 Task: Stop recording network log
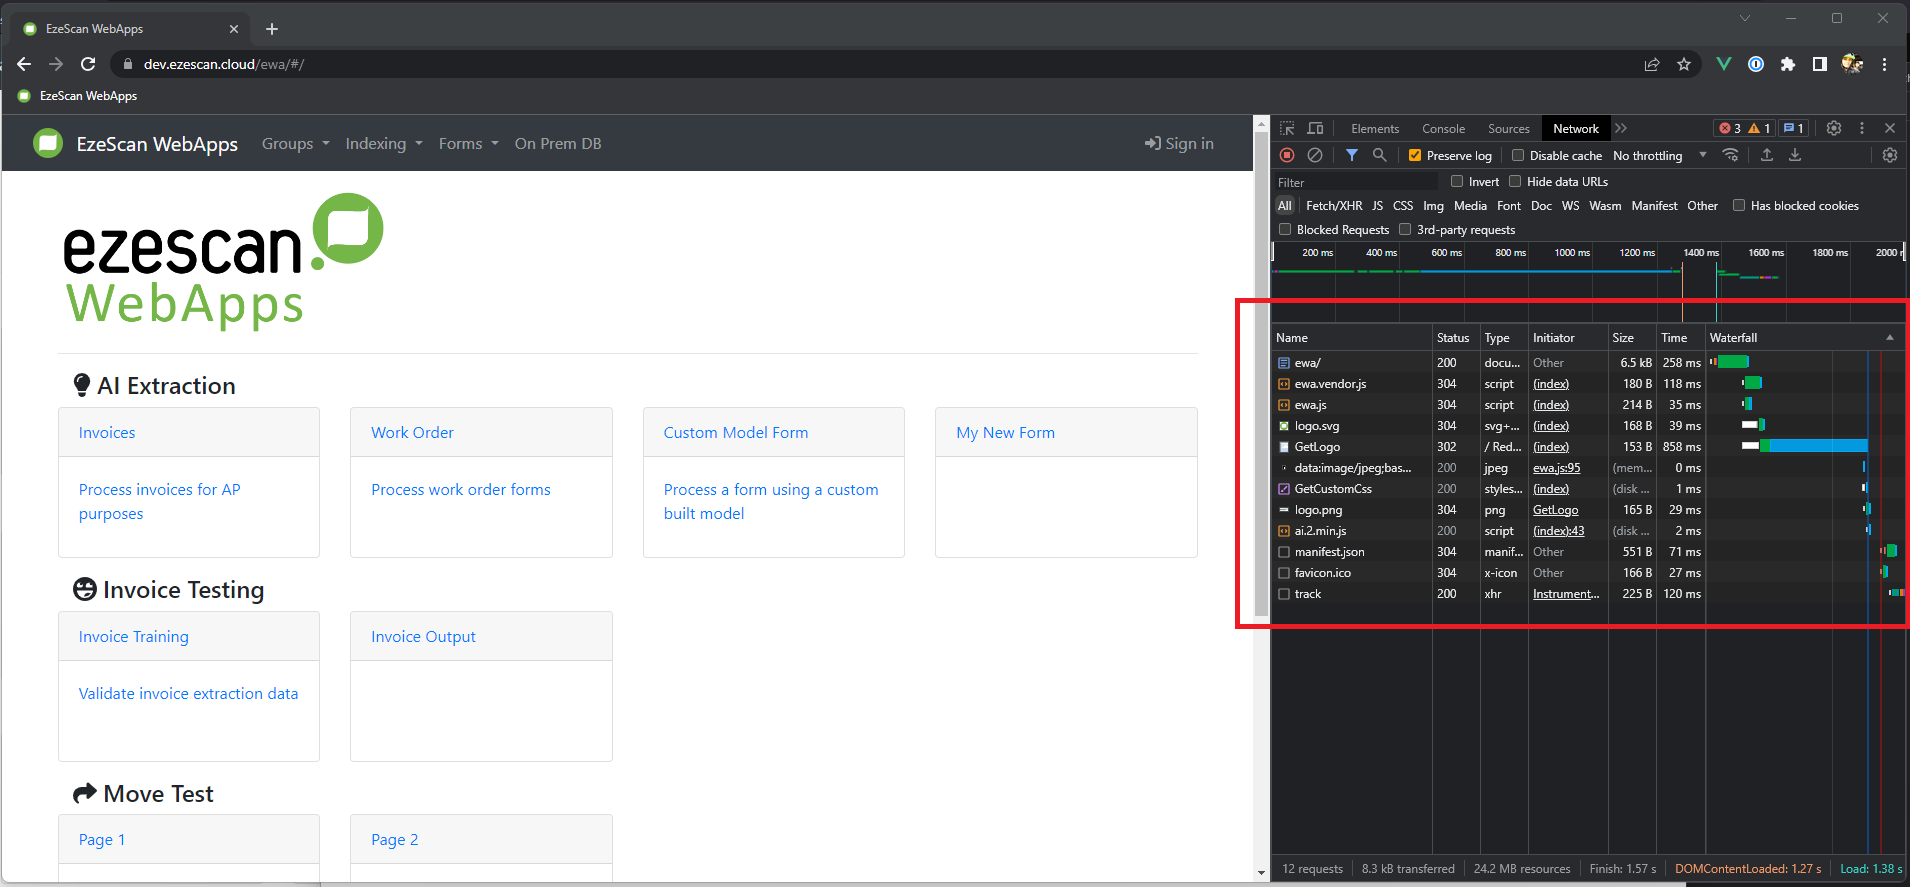point(1287,155)
